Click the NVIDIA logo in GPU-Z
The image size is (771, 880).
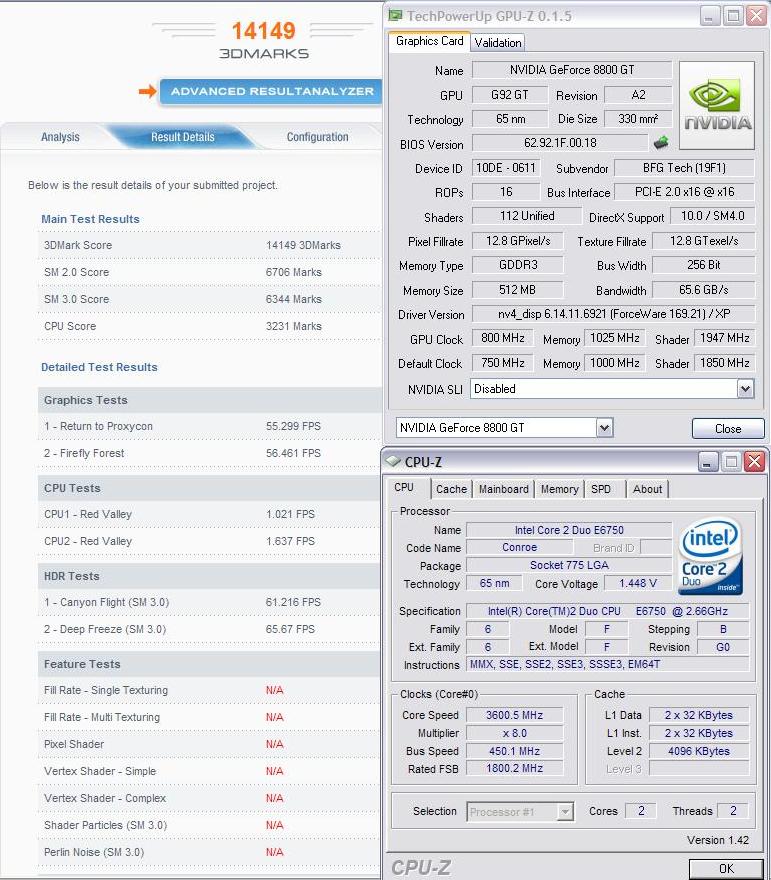coord(717,105)
